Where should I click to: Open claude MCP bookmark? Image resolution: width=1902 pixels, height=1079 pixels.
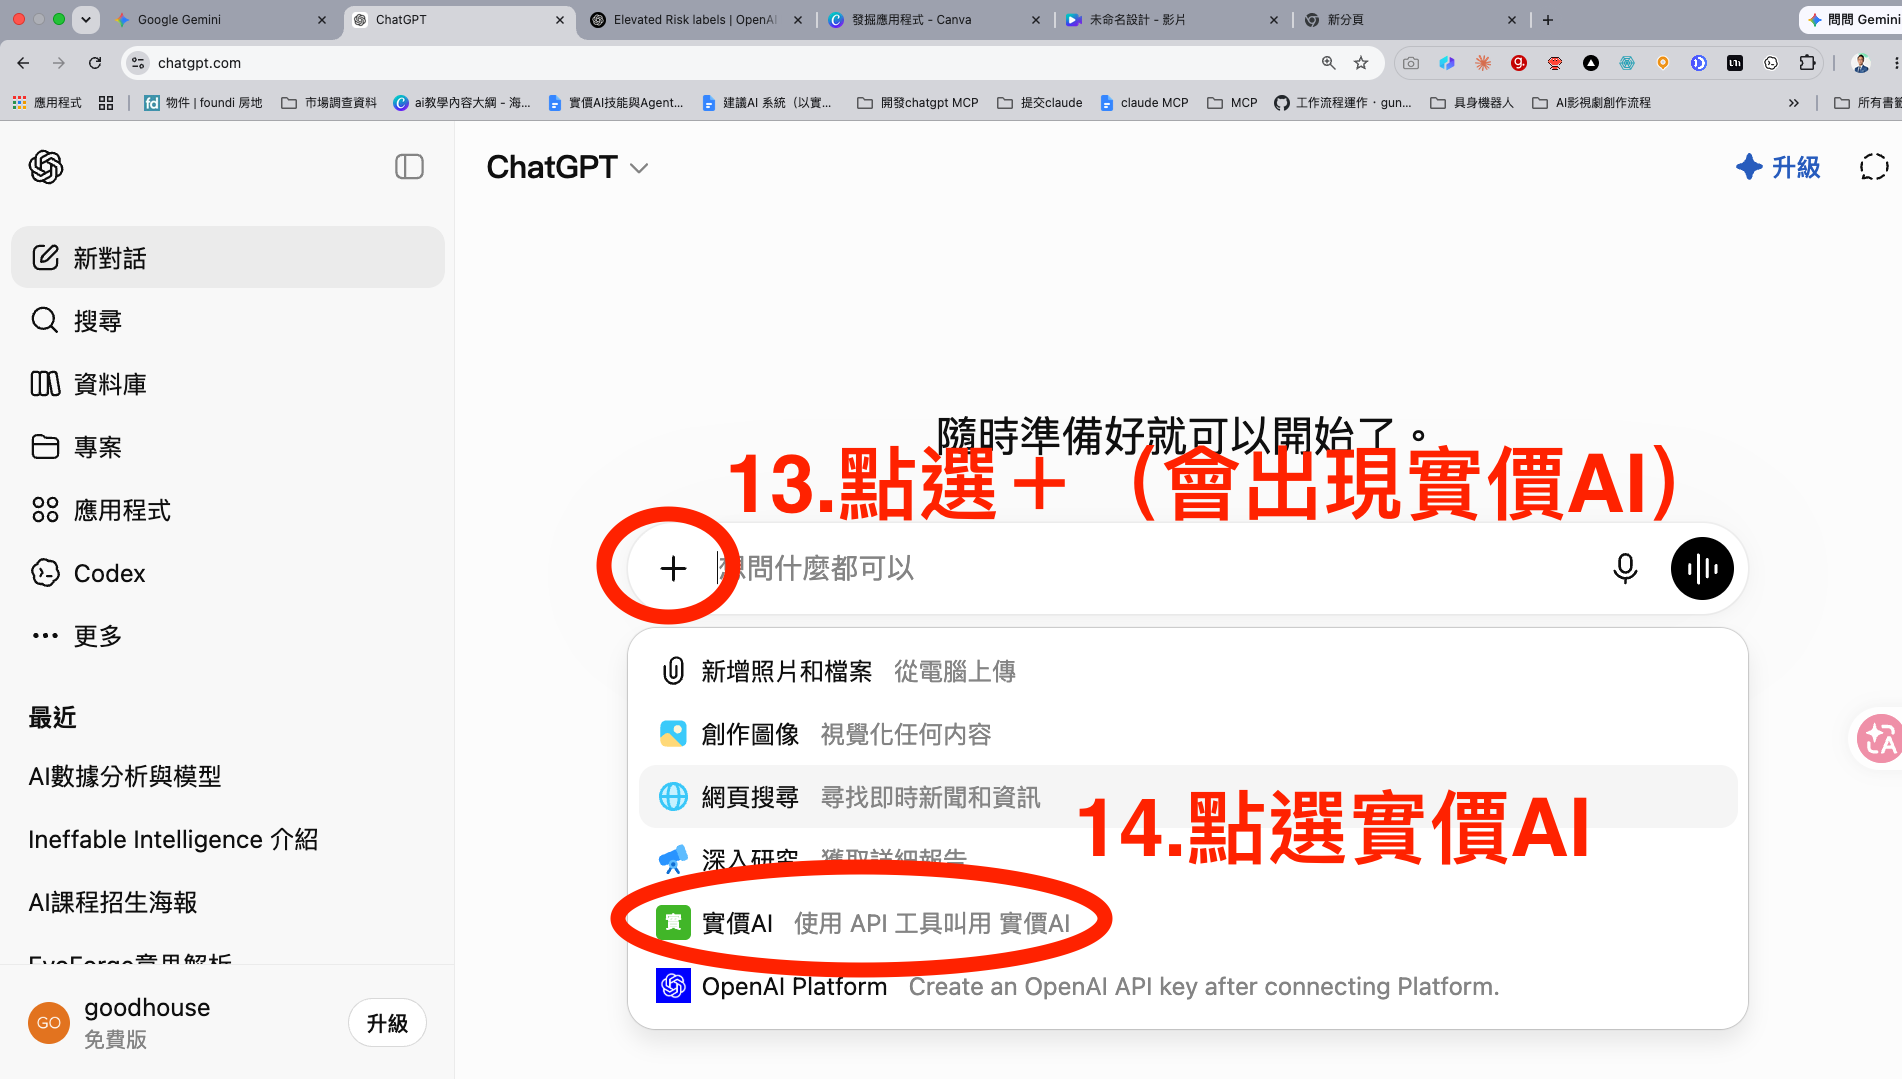[x=1145, y=102]
